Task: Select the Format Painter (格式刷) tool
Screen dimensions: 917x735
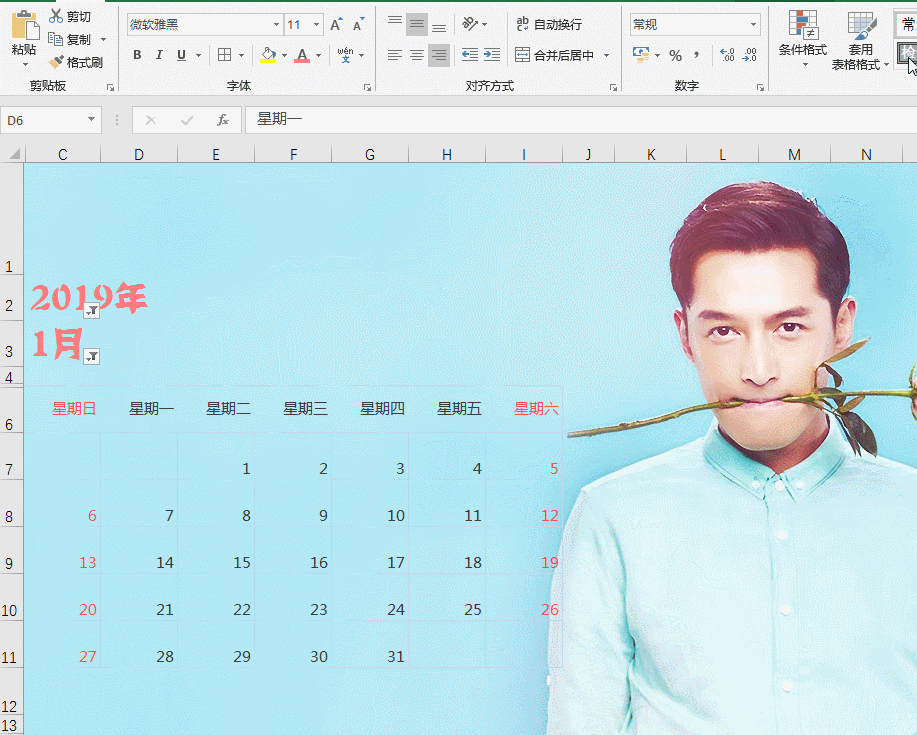Action: tap(75, 62)
